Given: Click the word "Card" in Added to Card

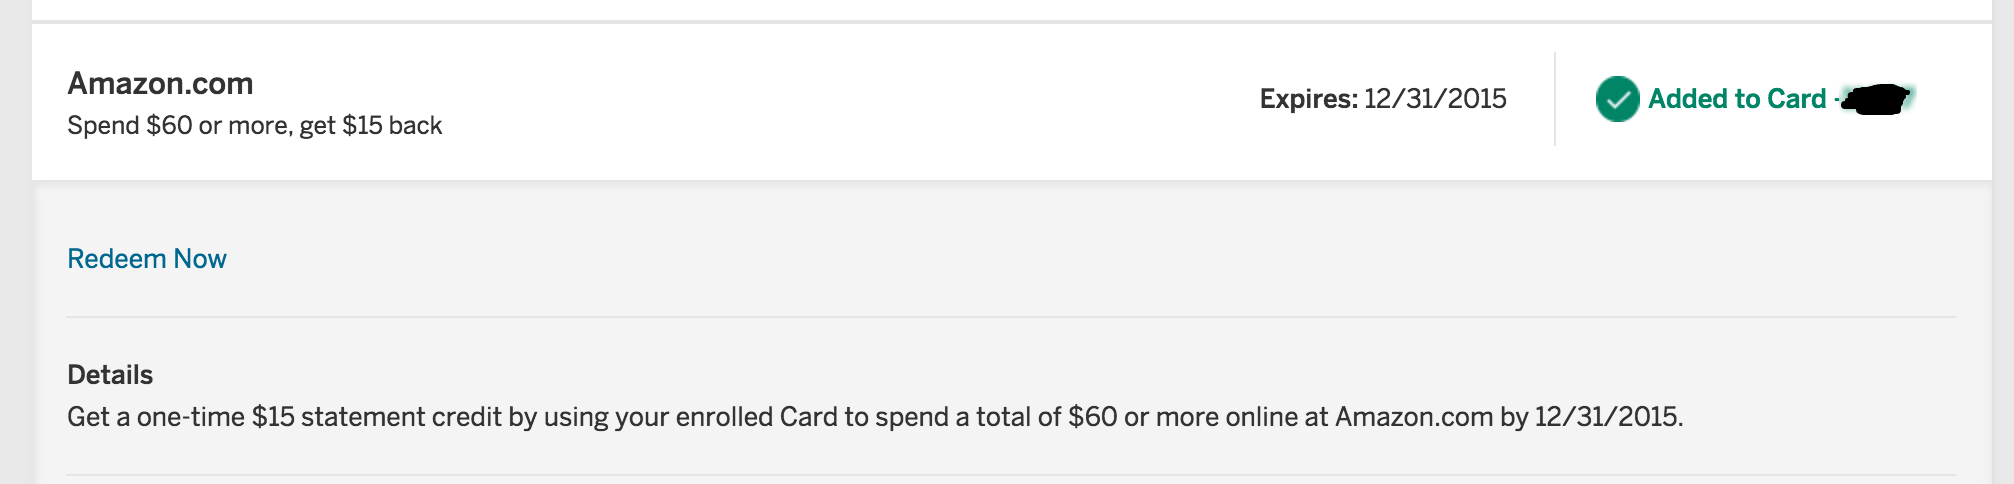Looking at the screenshot, I should click(x=1796, y=99).
